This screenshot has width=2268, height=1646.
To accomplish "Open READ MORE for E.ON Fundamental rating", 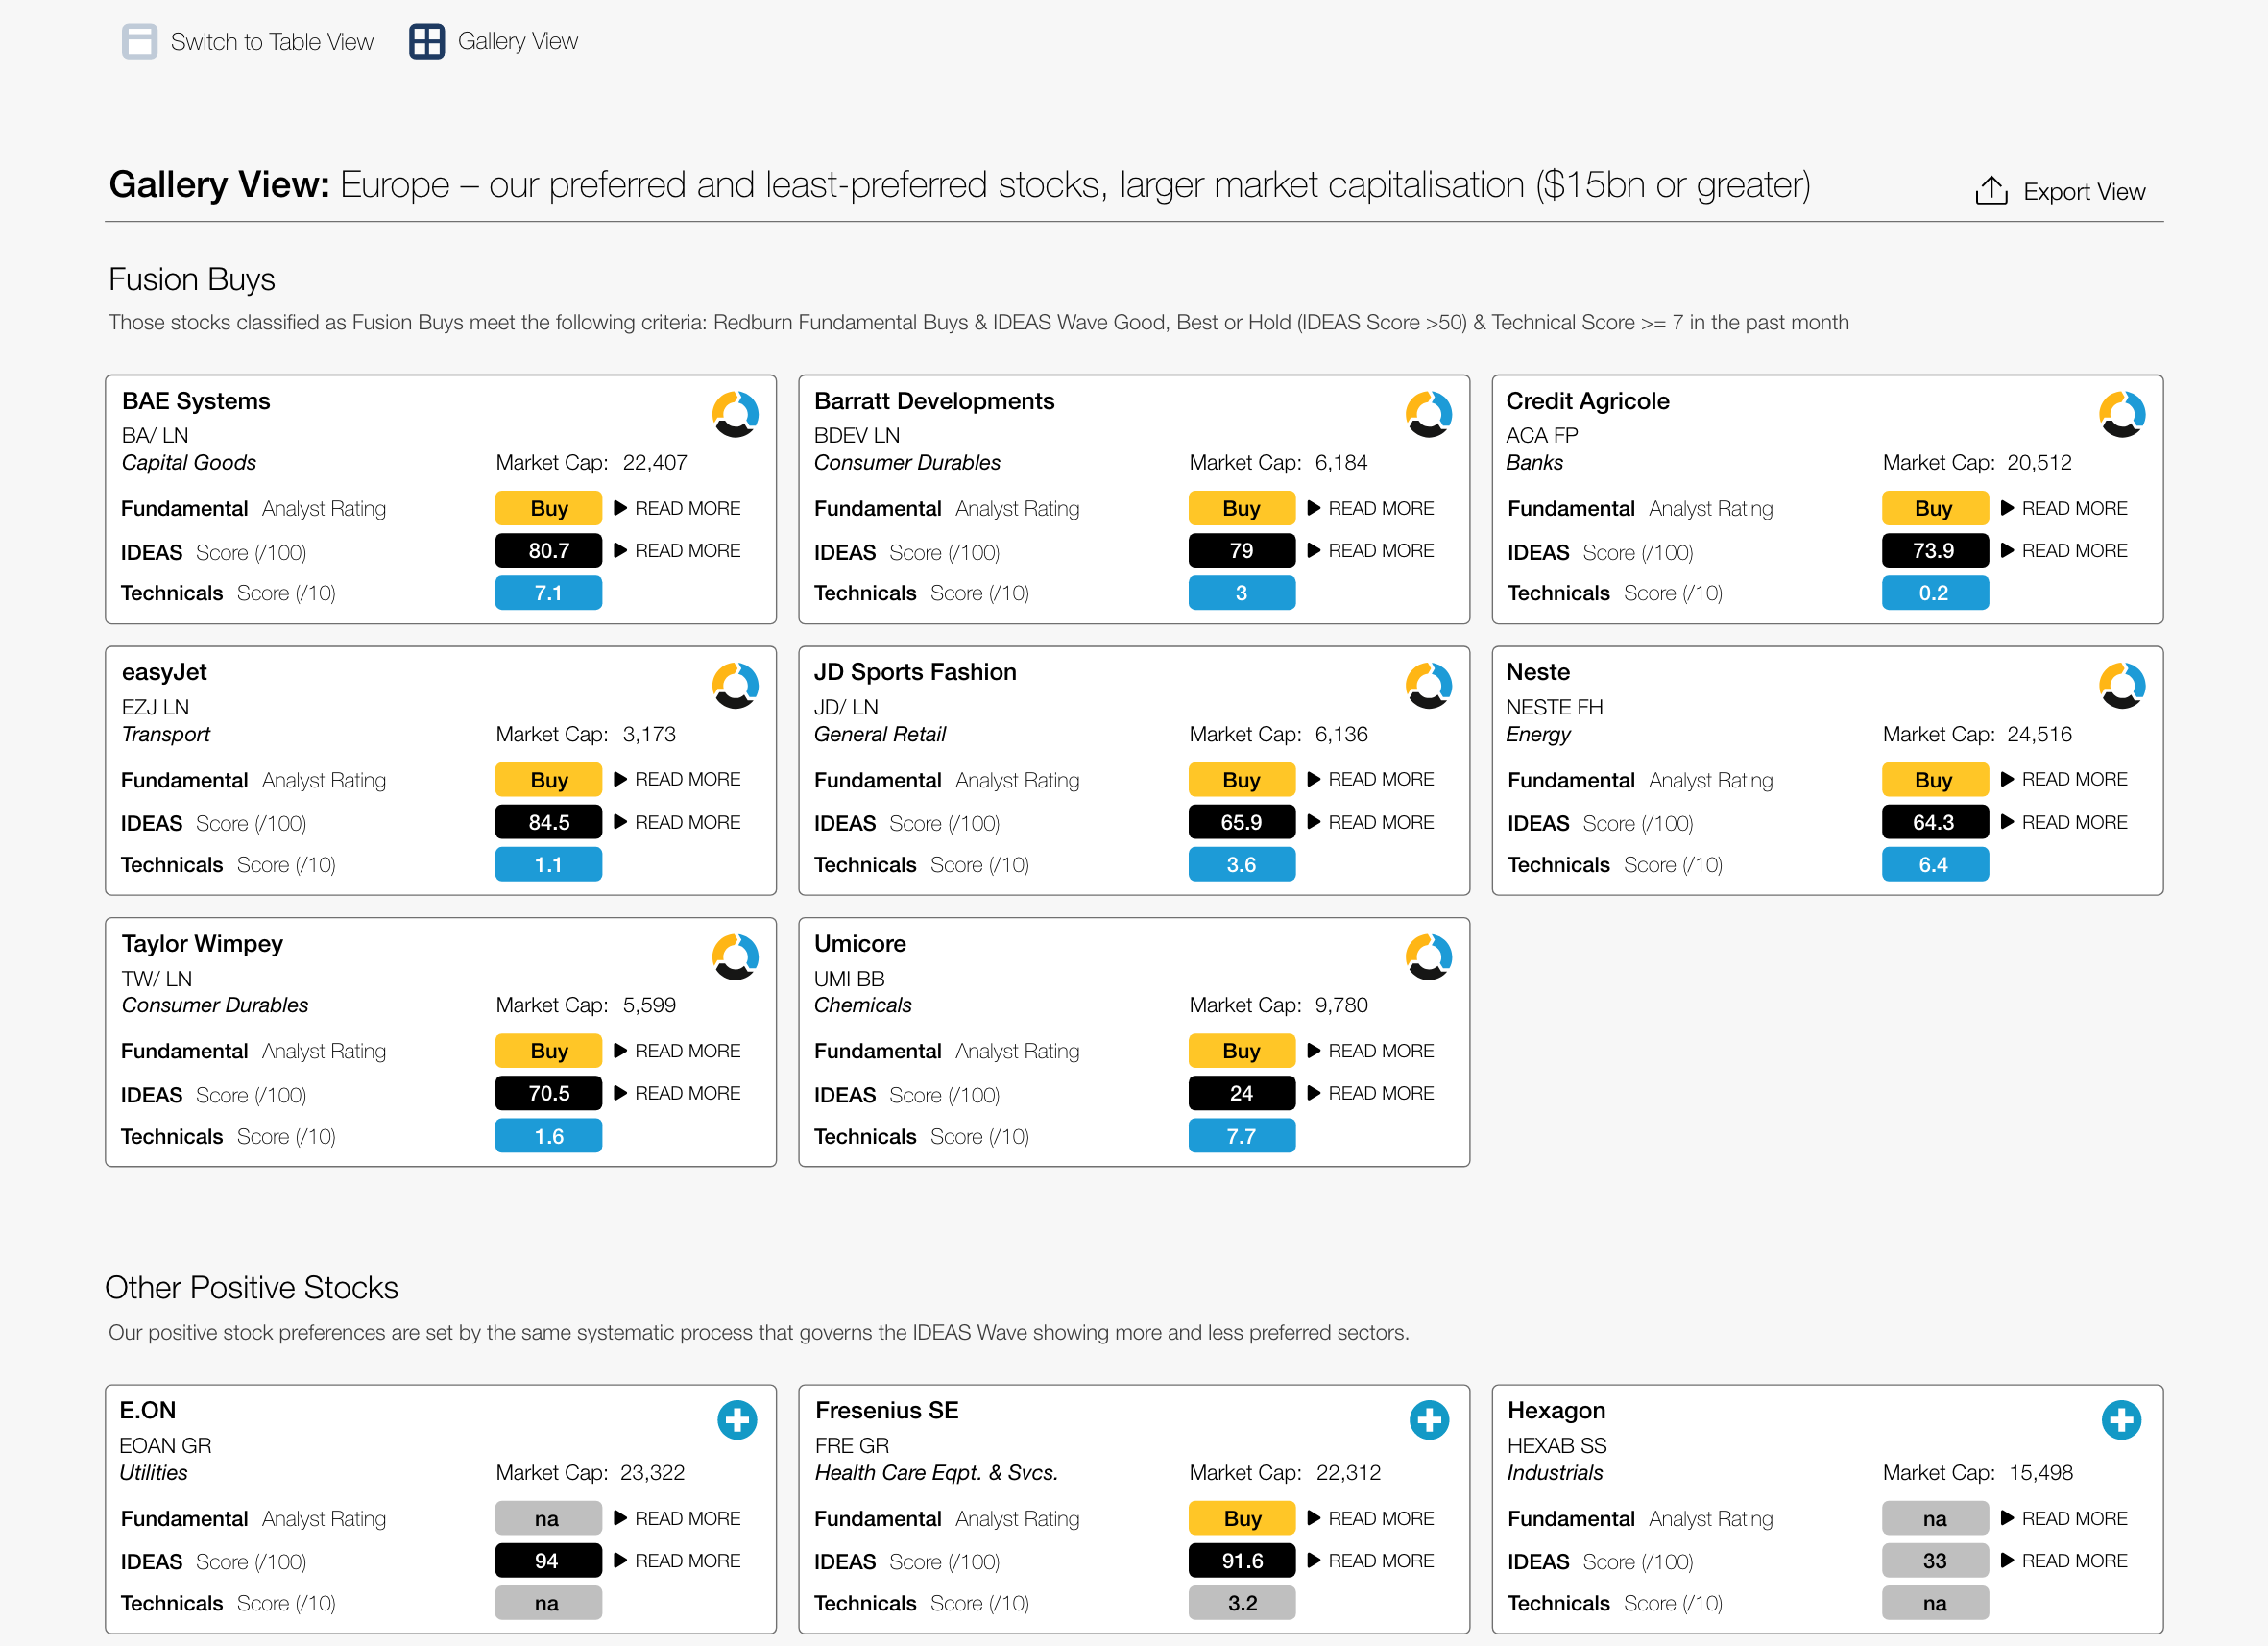I will click(677, 1518).
